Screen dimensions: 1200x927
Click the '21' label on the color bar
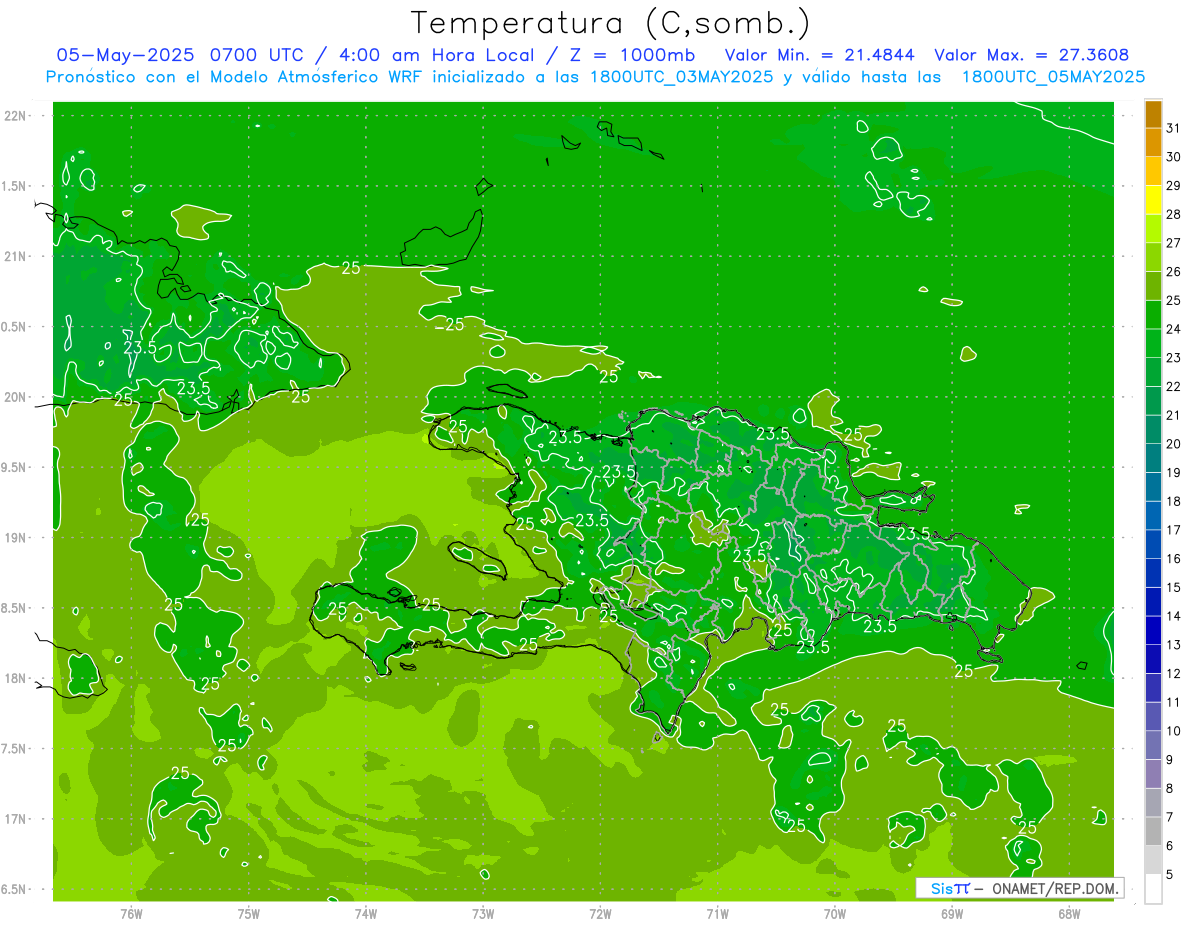click(x=1174, y=415)
